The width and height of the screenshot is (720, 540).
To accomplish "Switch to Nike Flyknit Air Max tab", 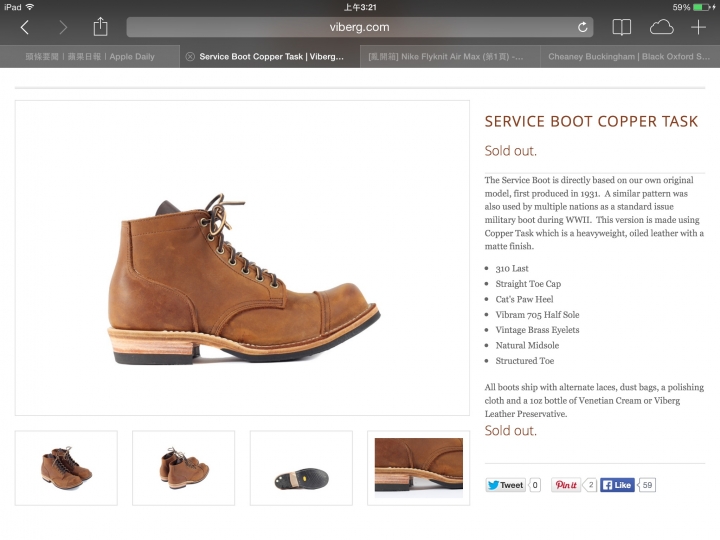I will (450, 56).
